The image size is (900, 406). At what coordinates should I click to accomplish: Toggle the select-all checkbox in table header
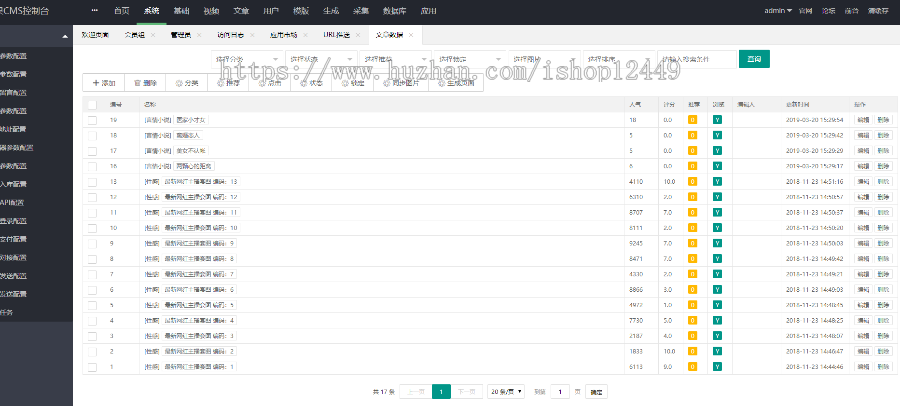(x=92, y=105)
